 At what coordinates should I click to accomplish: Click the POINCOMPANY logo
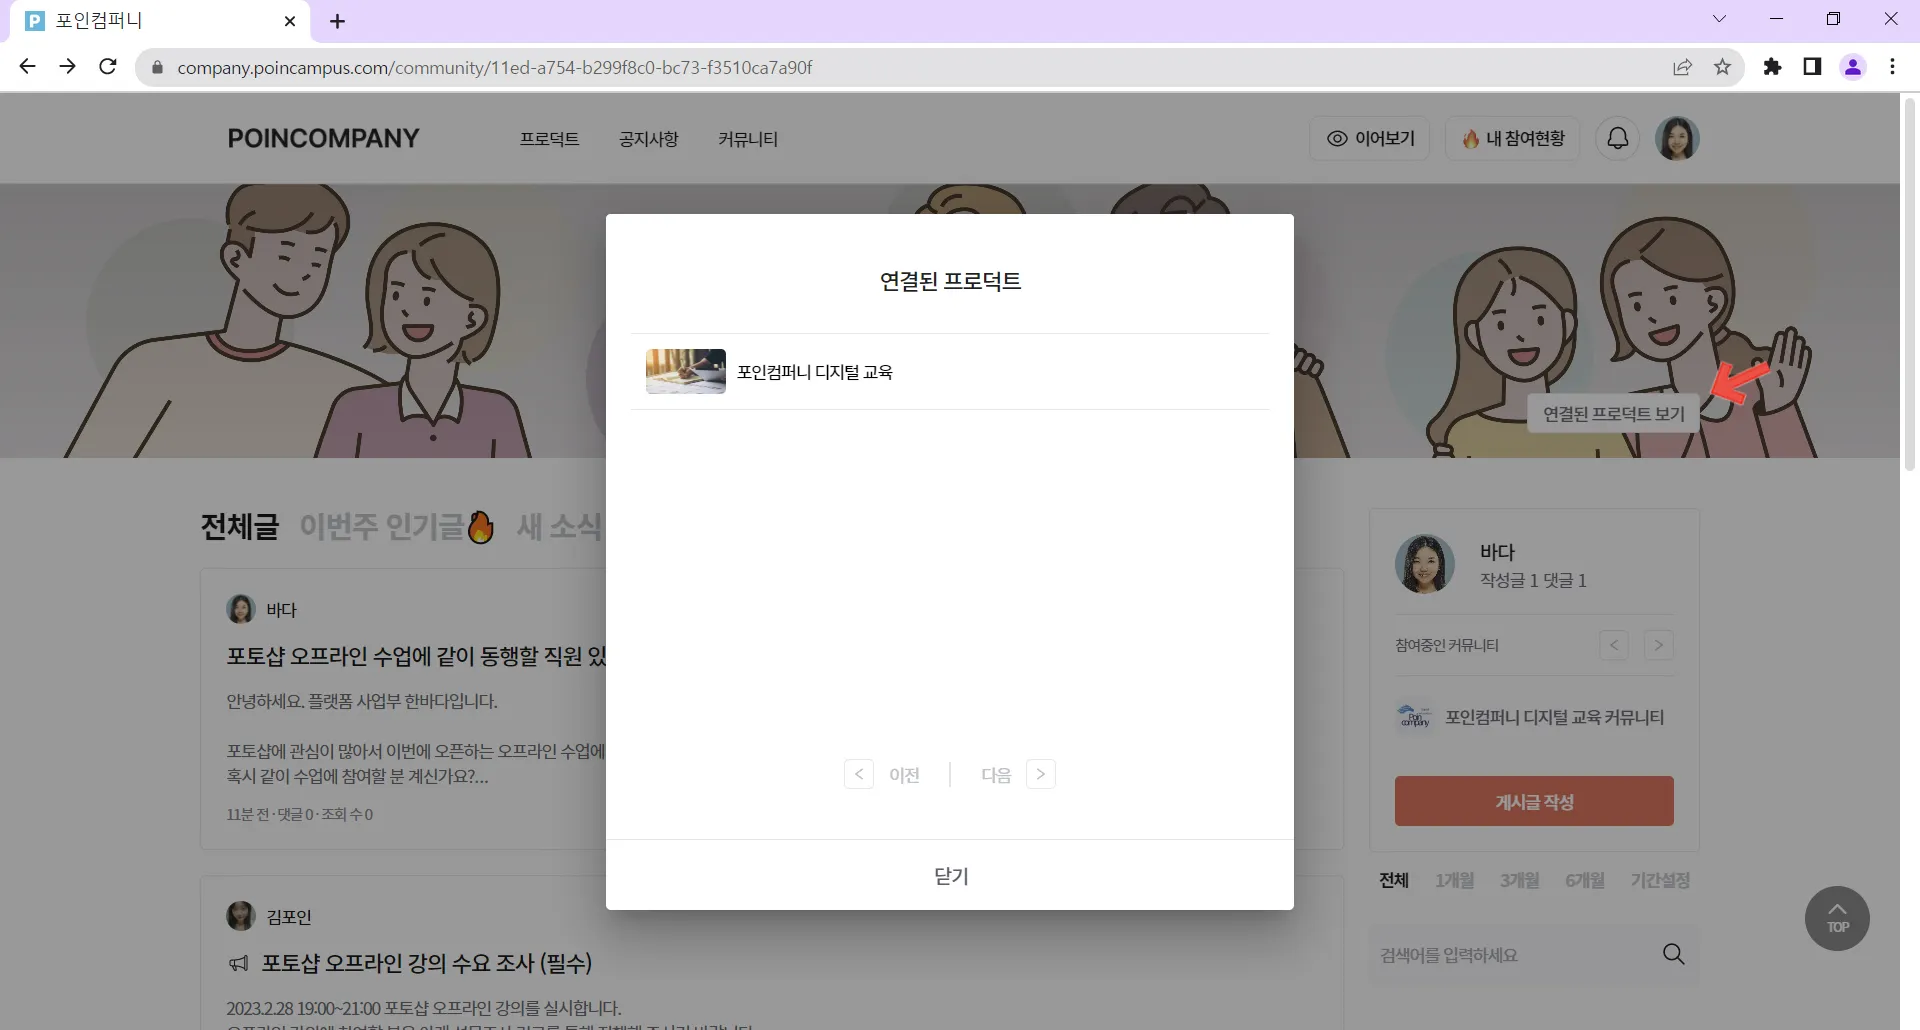click(x=323, y=138)
